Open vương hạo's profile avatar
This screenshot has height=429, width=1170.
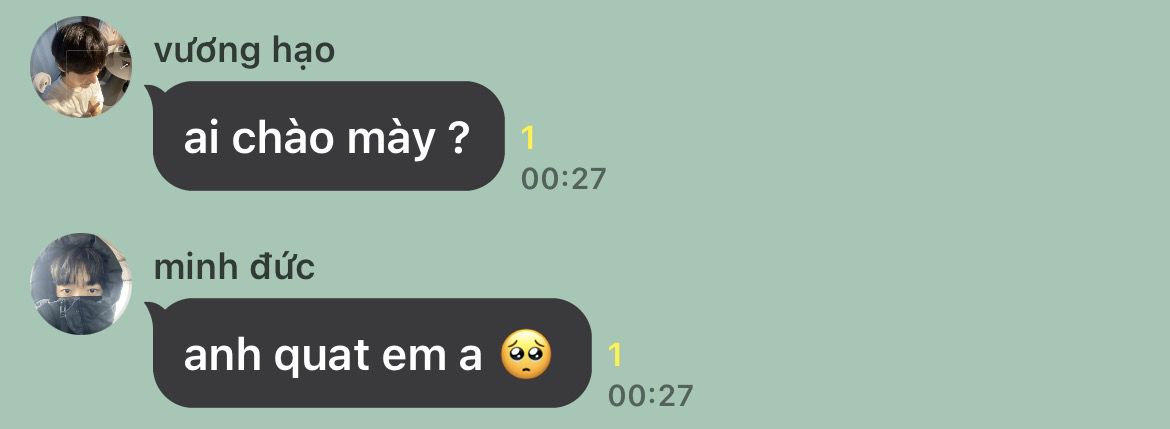coord(81,66)
